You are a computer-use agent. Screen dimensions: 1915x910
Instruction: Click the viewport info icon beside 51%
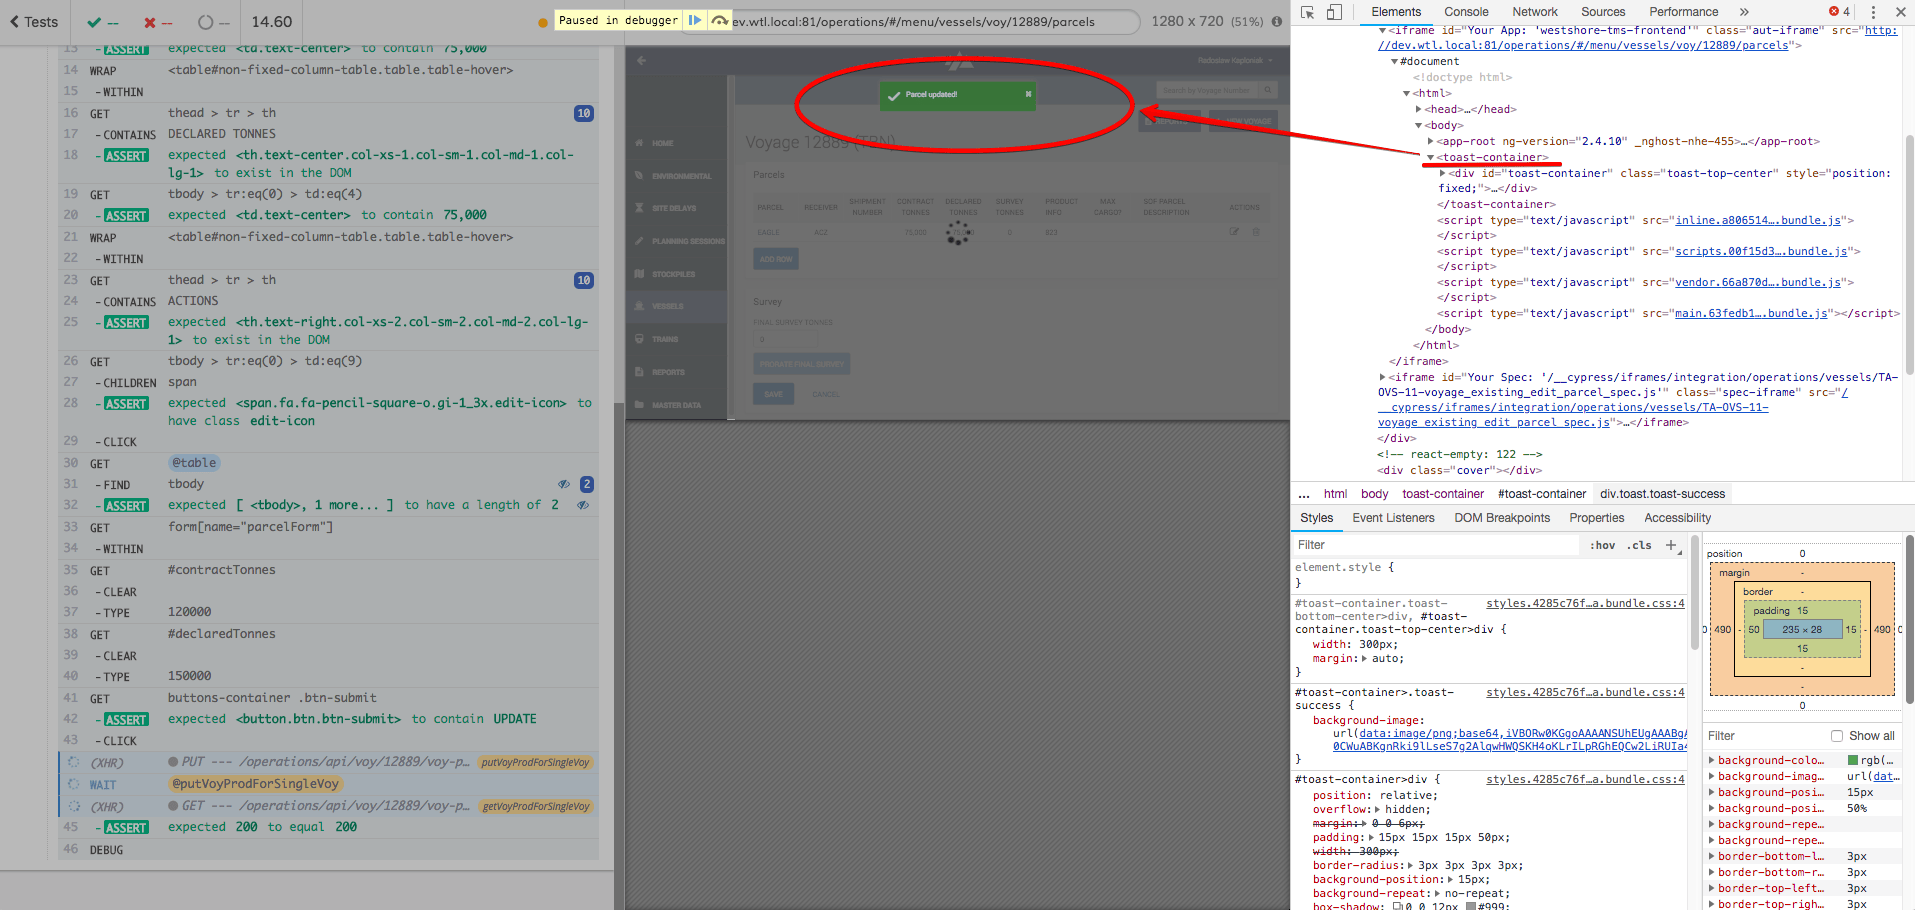tap(1277, 21)
